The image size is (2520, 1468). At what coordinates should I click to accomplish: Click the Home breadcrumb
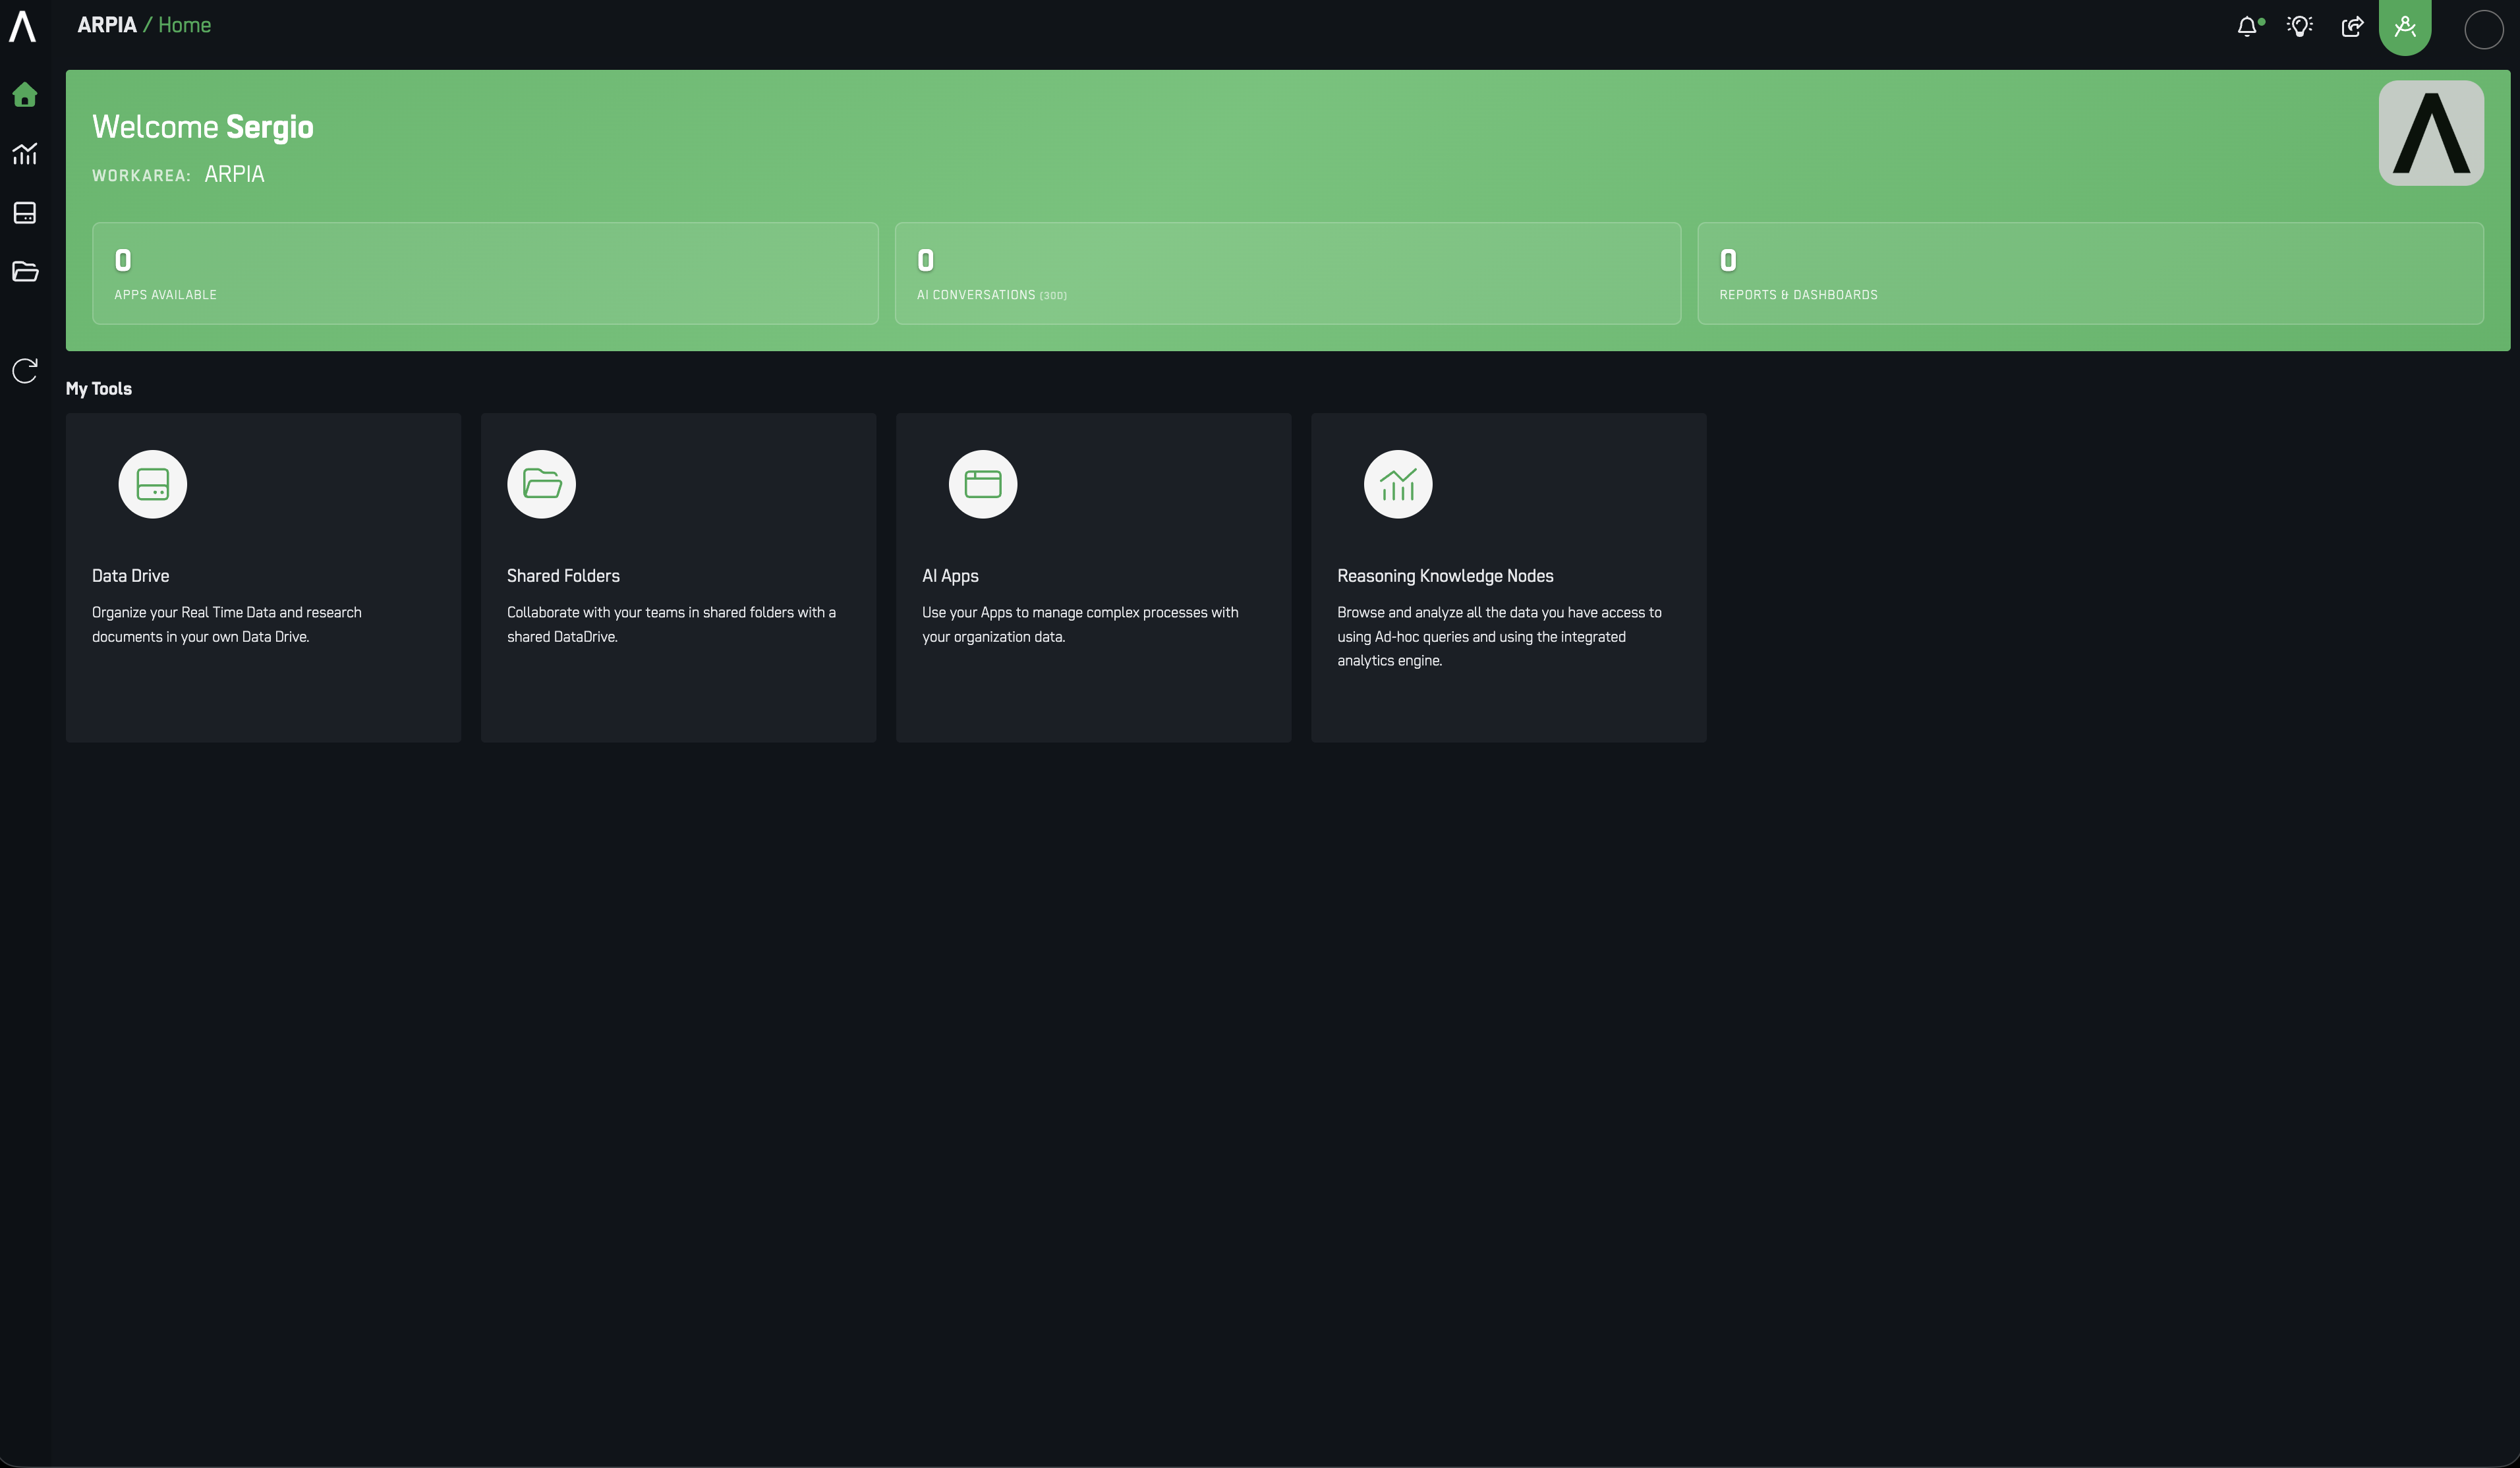point(185,25)
